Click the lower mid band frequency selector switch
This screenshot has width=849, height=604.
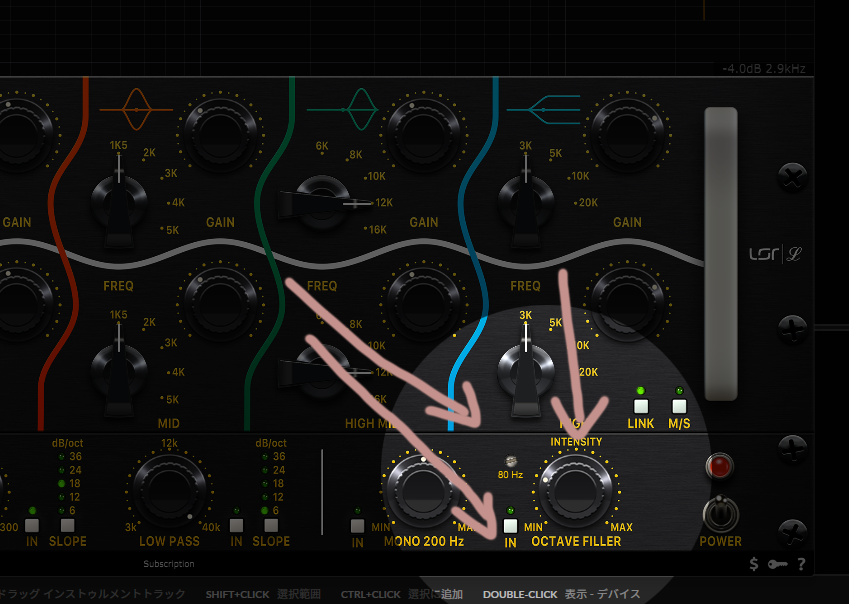click(119, 371)
